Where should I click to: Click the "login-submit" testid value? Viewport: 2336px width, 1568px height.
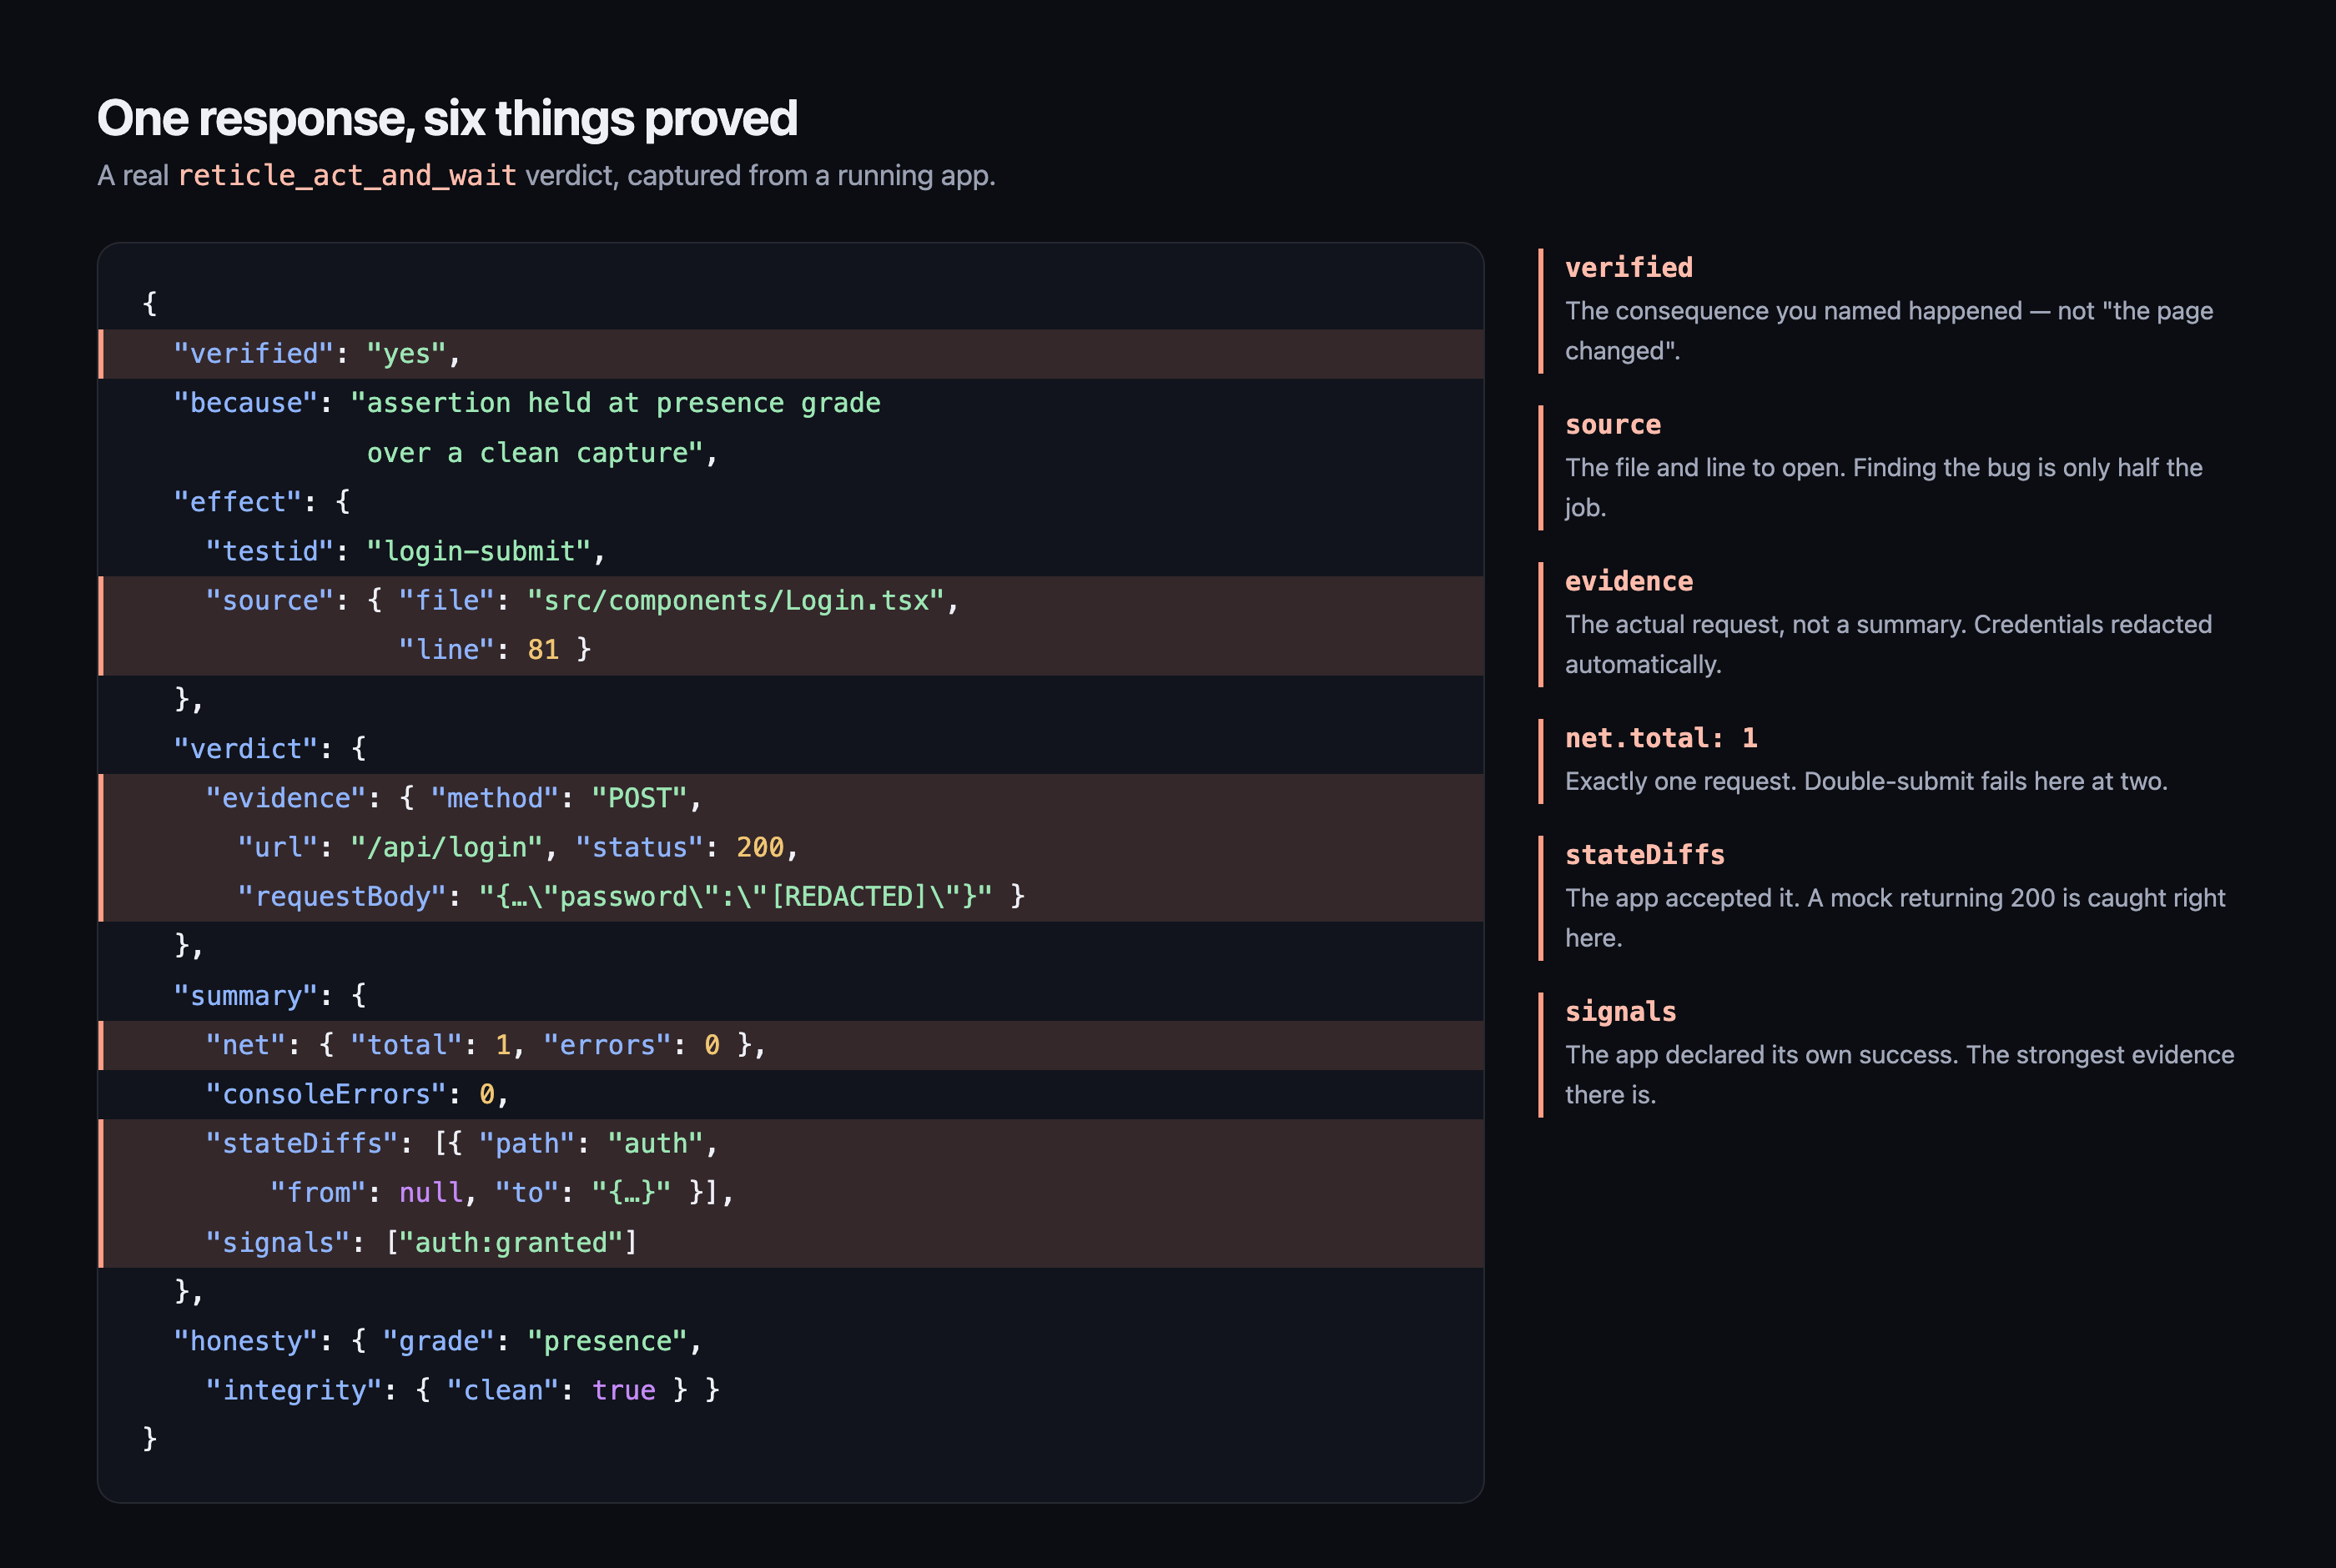tap(478, 551)
